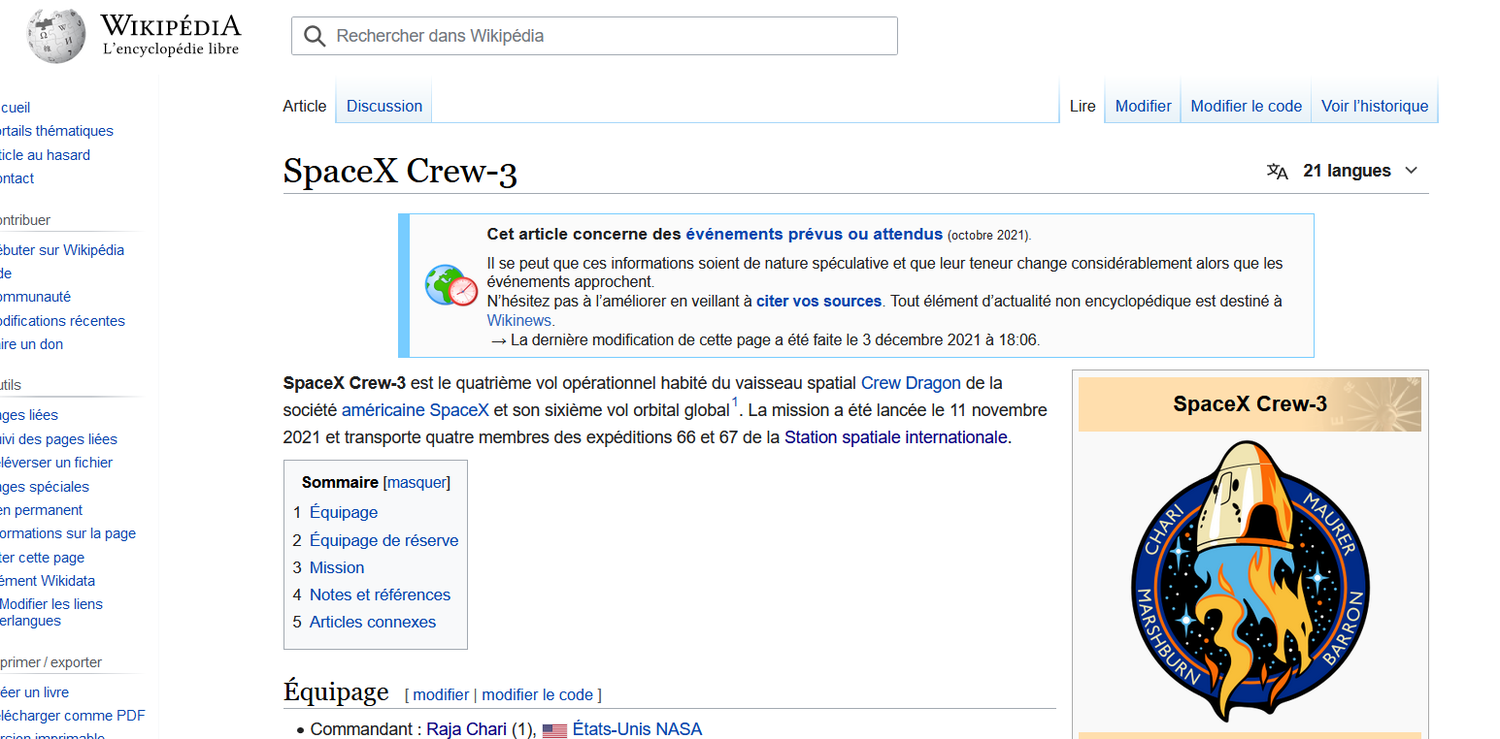
Task: Switch to the Article tab
Action: point(304,106)
